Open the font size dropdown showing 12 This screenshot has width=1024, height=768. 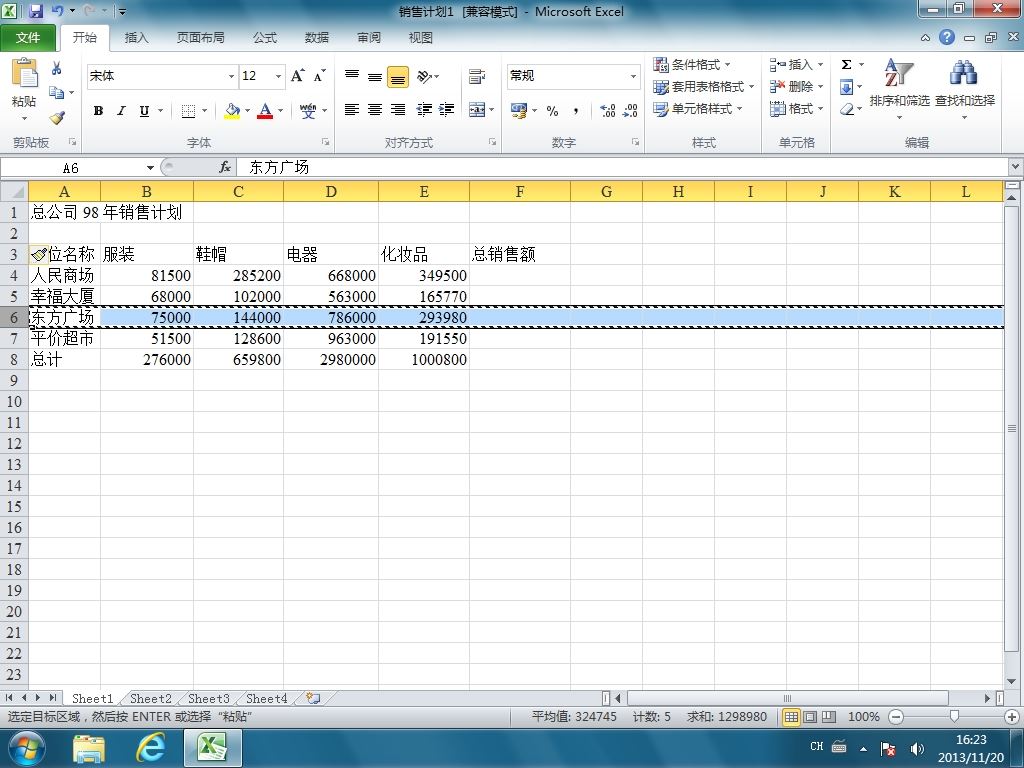[278, 76]
